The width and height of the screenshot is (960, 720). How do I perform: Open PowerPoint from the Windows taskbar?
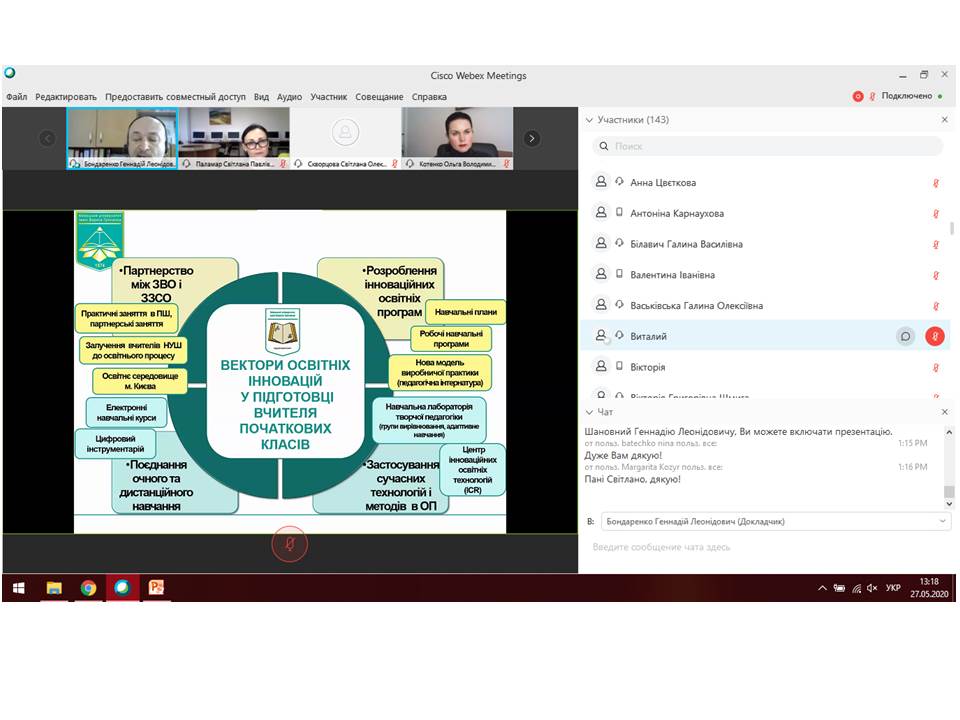(156, 588)
